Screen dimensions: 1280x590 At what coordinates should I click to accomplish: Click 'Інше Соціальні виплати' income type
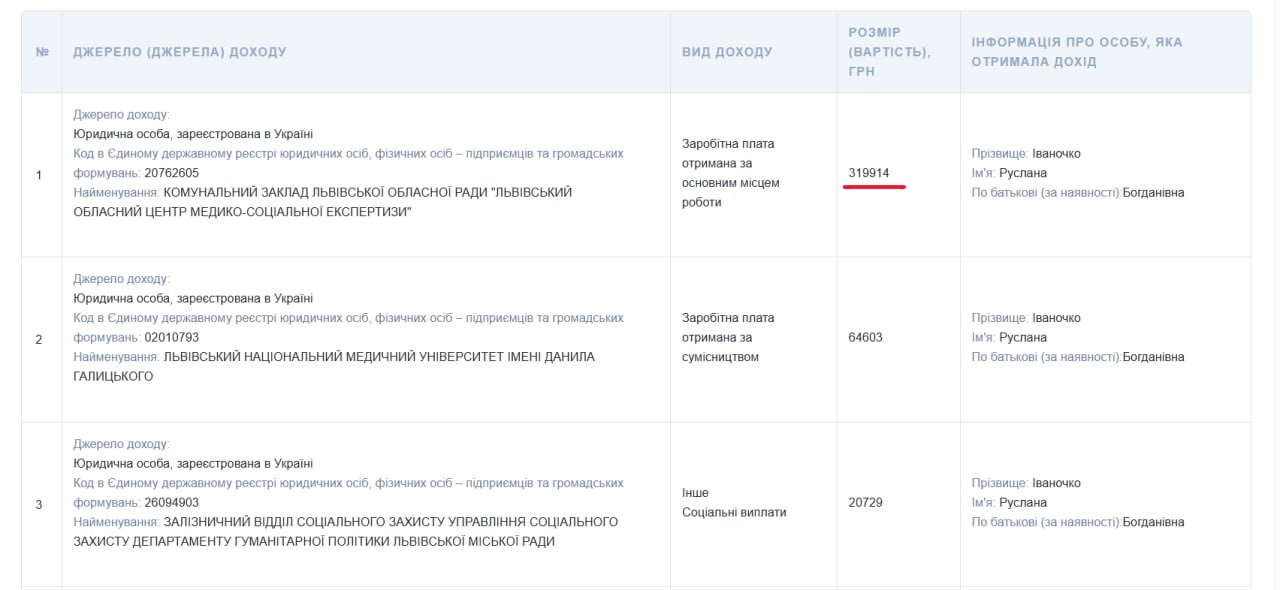tap(734, 502)
